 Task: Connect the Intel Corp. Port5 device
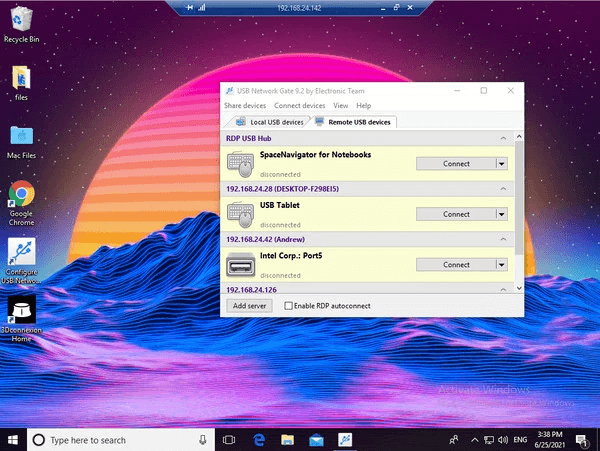455,265
